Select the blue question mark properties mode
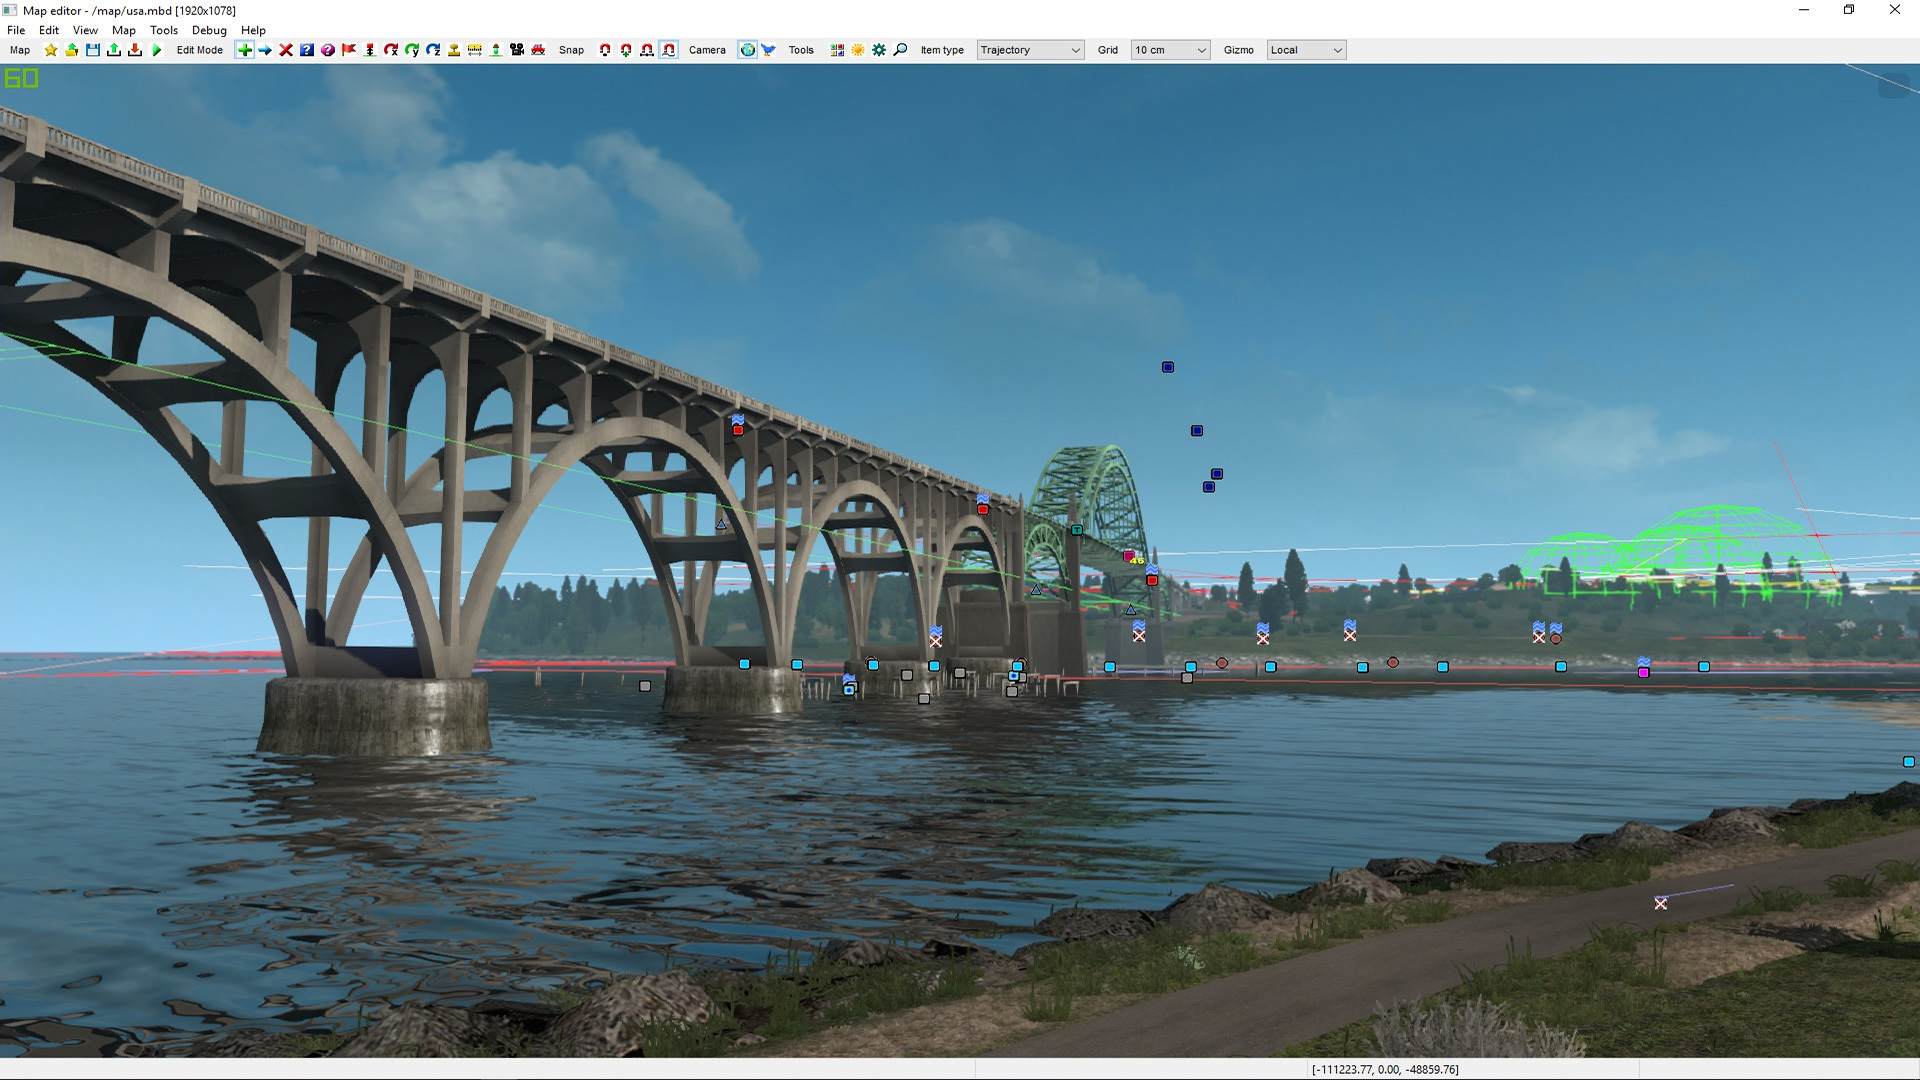This screenshot has height=1080, width=1920. pyautogui.click(x=307, y=50)
